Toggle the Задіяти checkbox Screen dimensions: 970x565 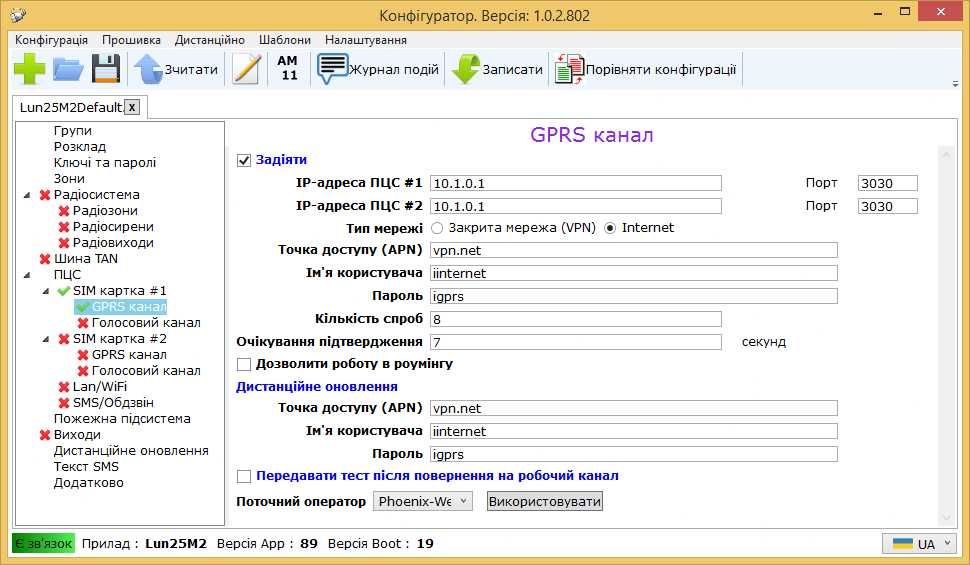(244, 160)
